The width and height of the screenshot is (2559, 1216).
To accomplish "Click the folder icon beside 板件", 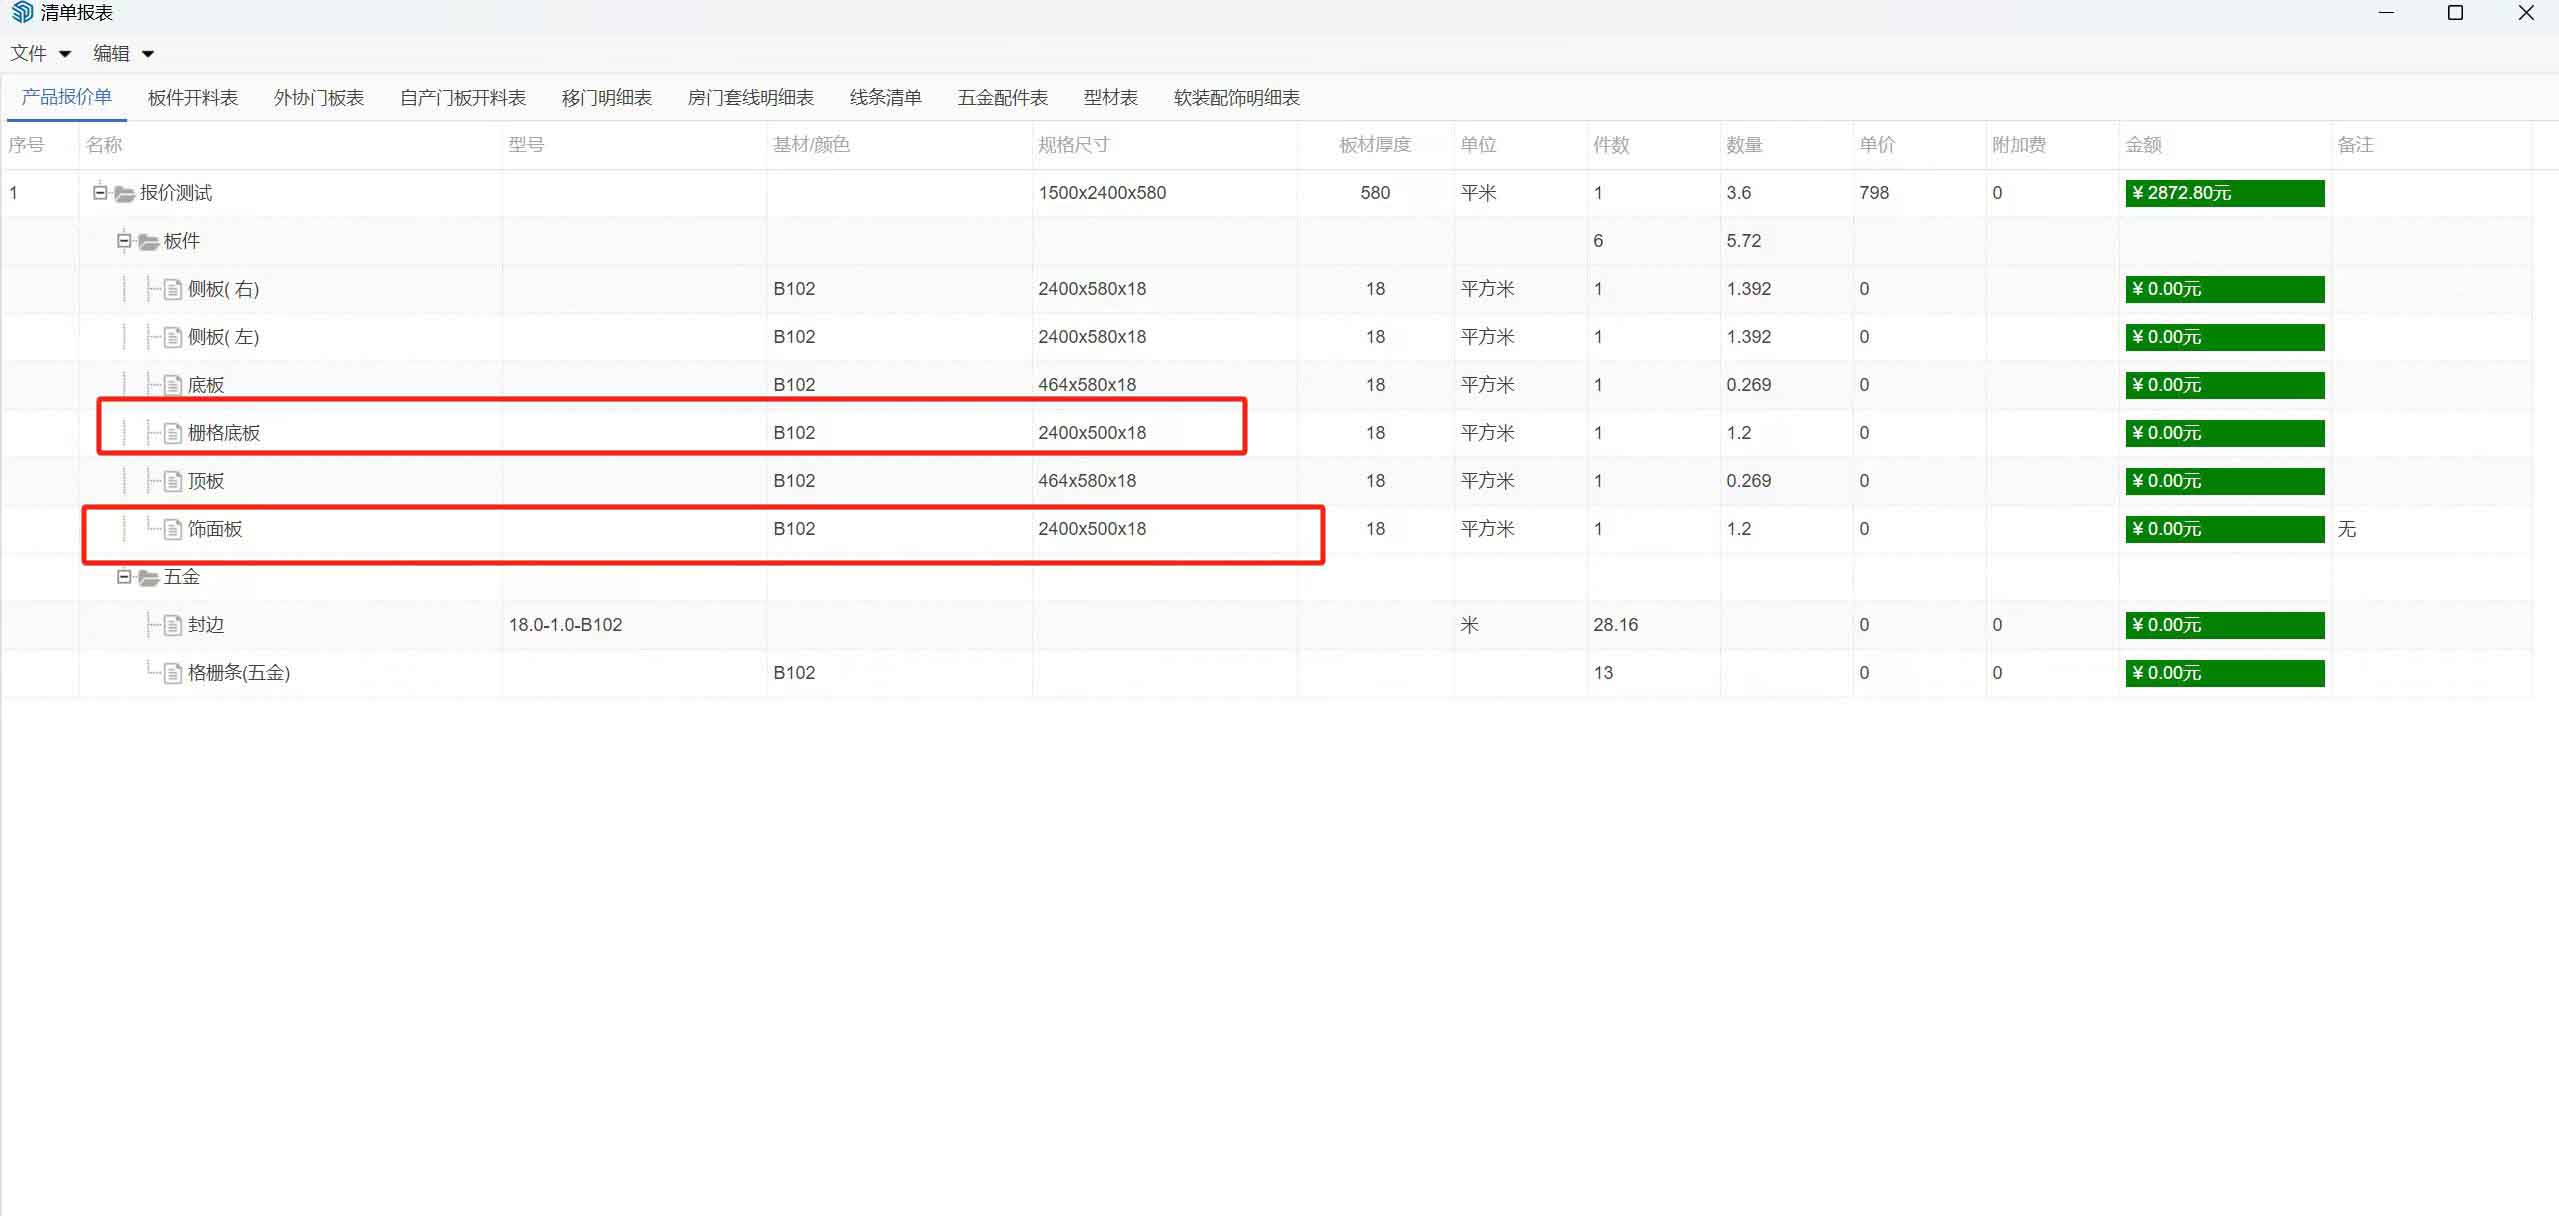I will tap(148, 241).
